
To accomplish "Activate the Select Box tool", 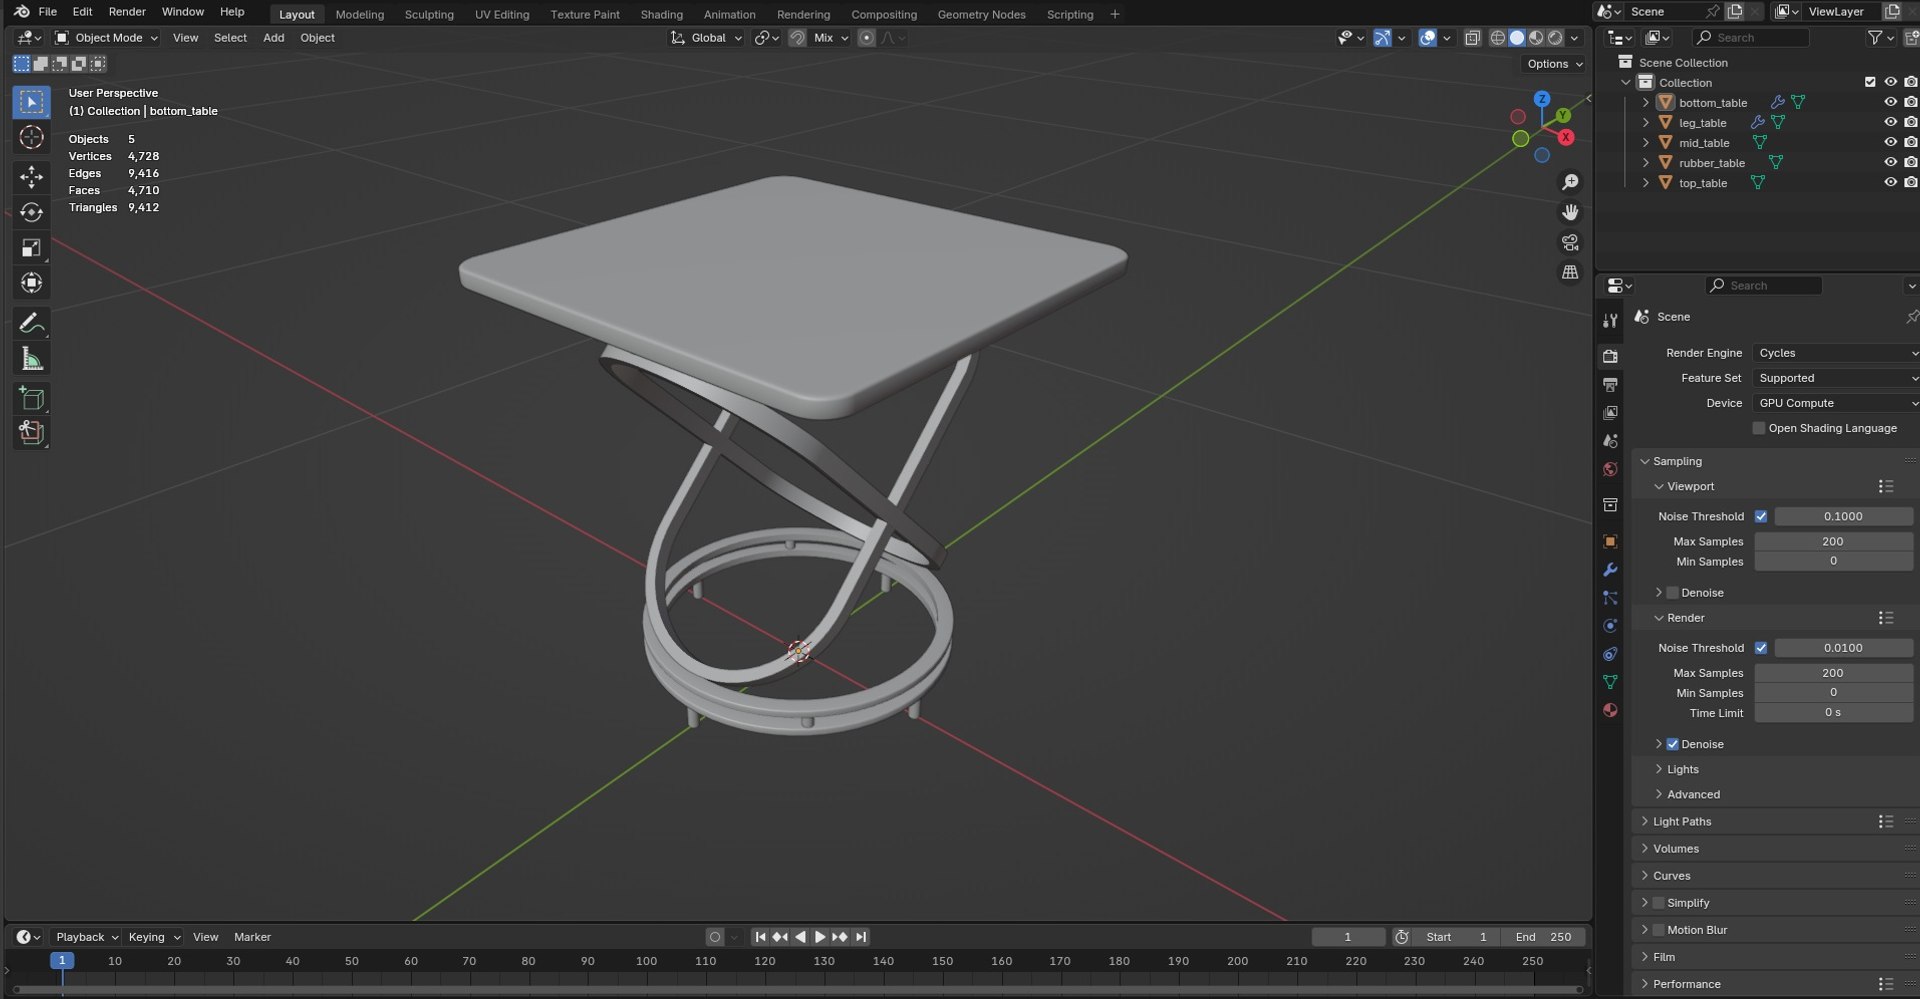I will [x=31, y=102].
